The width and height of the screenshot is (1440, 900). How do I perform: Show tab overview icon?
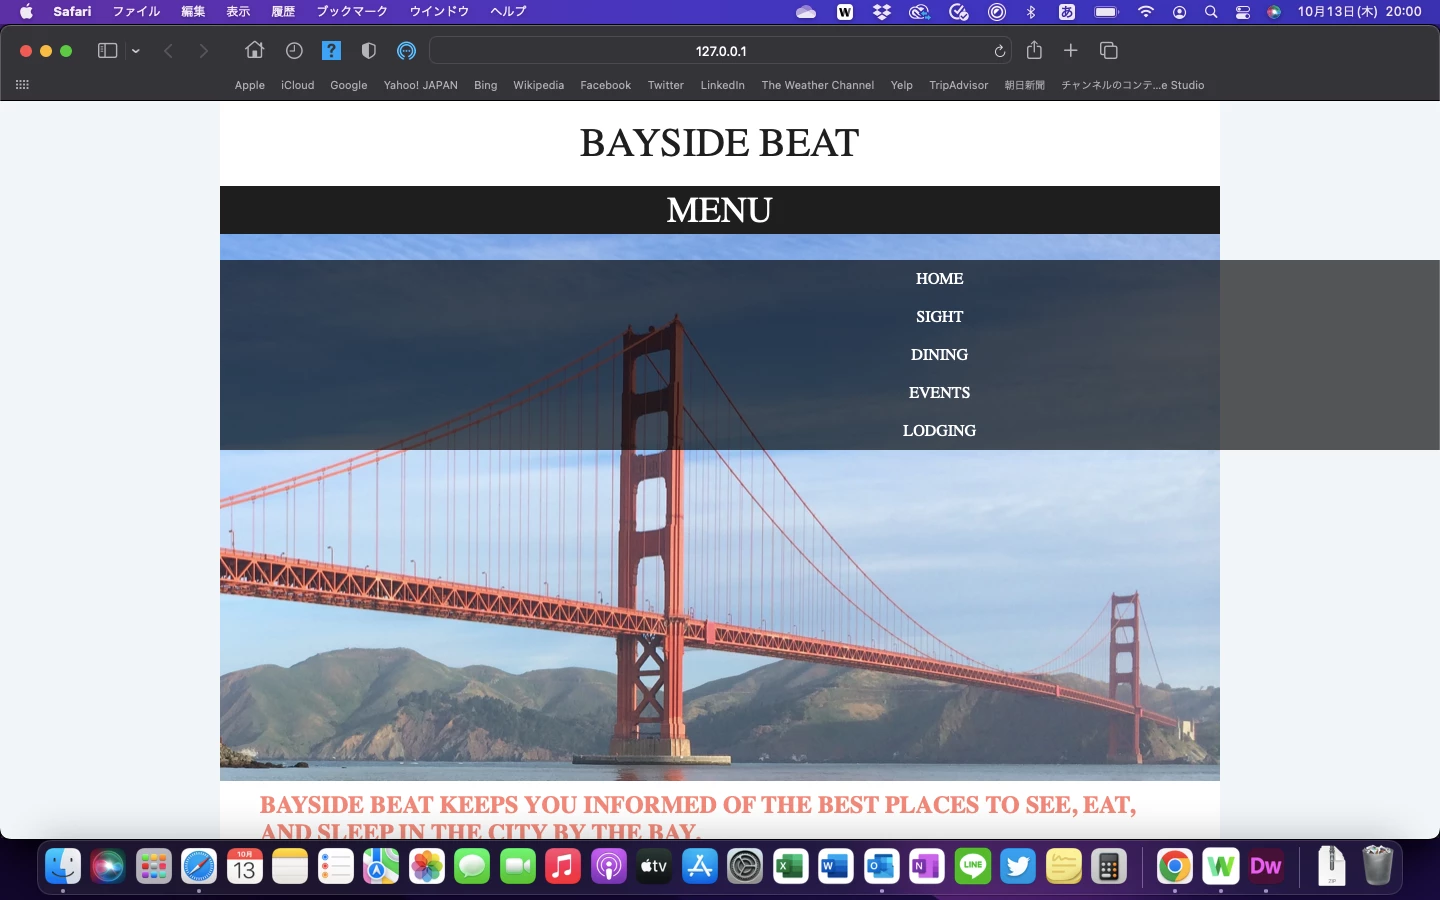tap(1108, 50)
